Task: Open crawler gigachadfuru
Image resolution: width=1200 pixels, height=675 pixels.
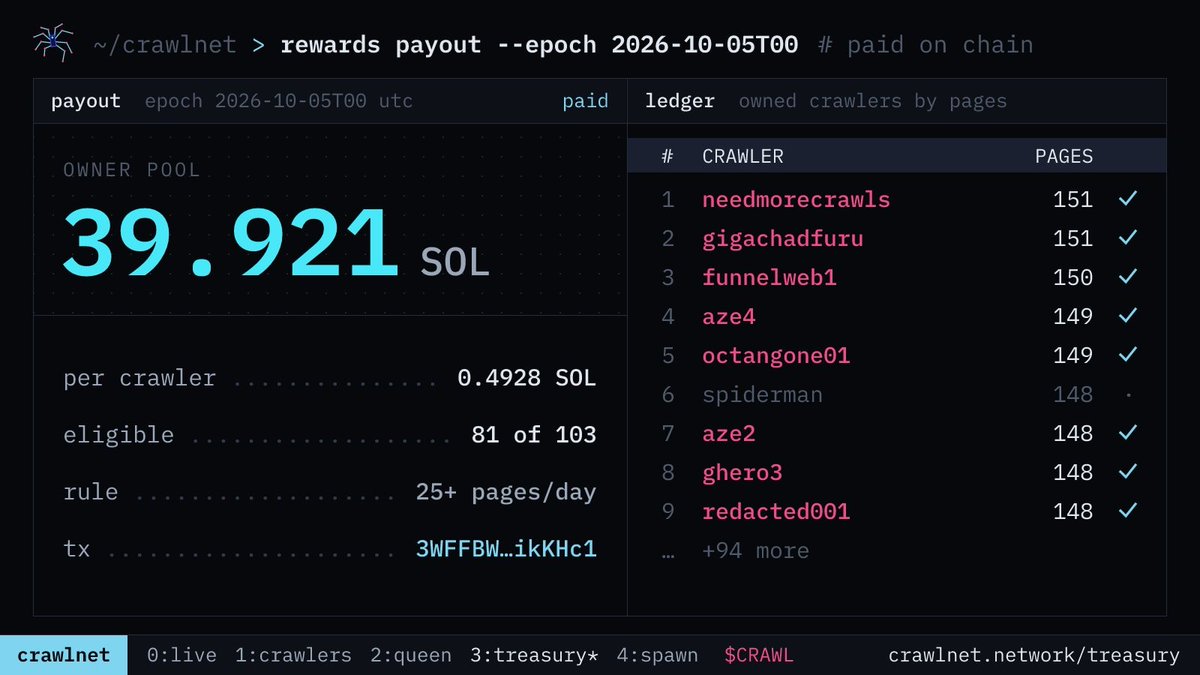Action: (x=783, y=239)
